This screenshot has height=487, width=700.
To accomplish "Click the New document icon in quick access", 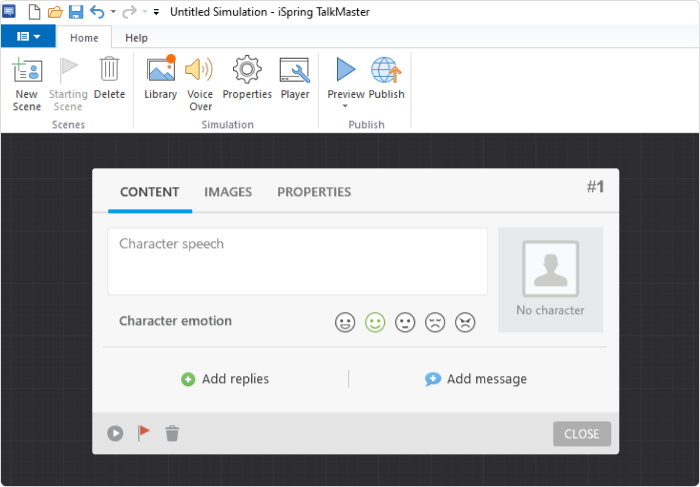I will click(34, 12).
